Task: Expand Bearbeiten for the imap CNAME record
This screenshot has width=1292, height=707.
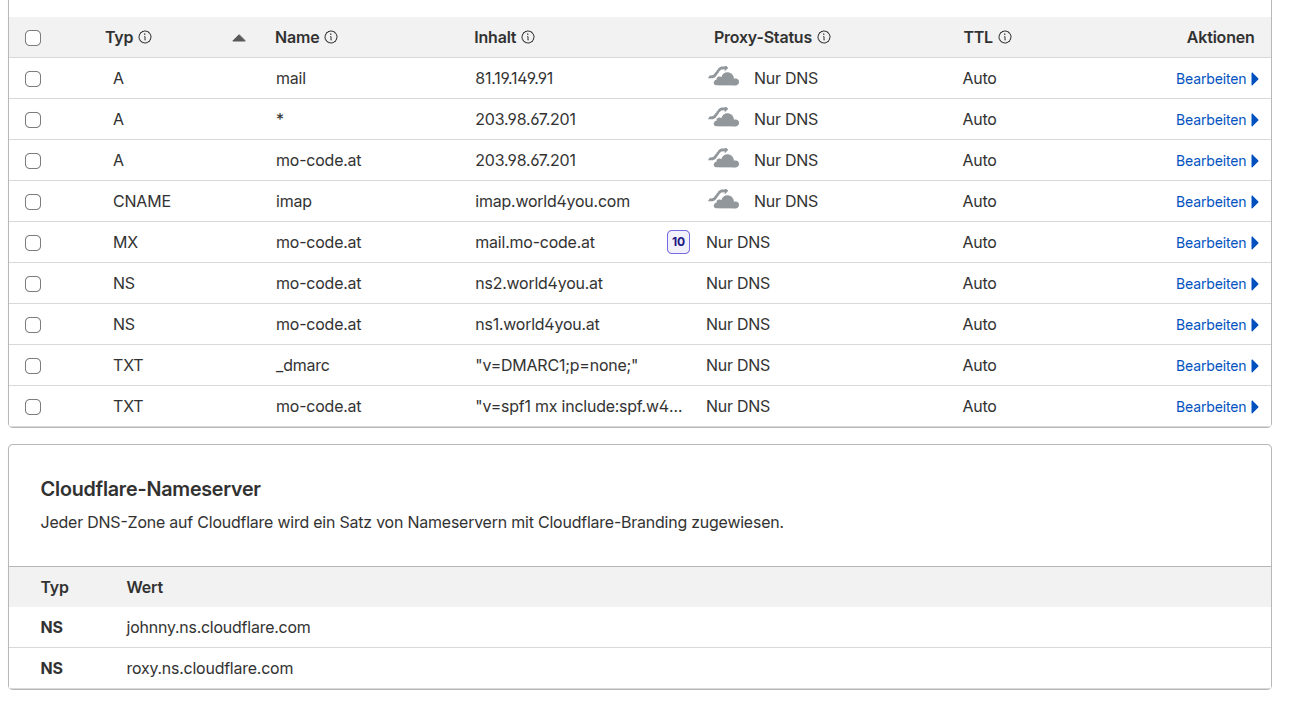Action: [1217, 202]
